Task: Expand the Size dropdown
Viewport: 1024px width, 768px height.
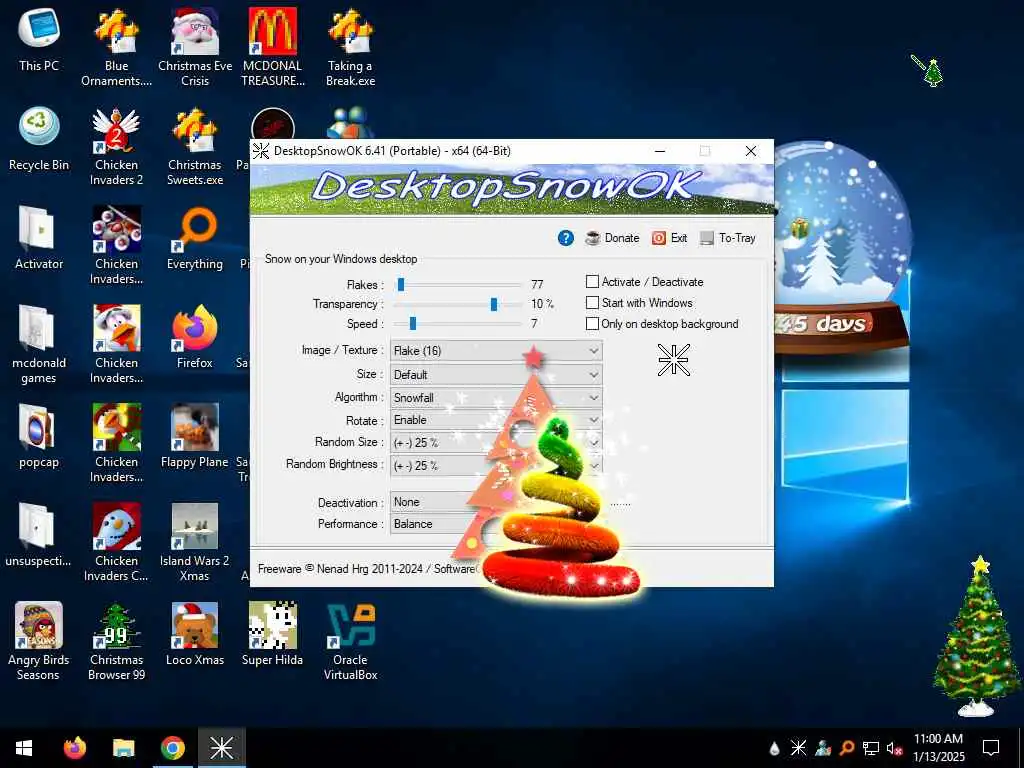Action: (496, 375)
